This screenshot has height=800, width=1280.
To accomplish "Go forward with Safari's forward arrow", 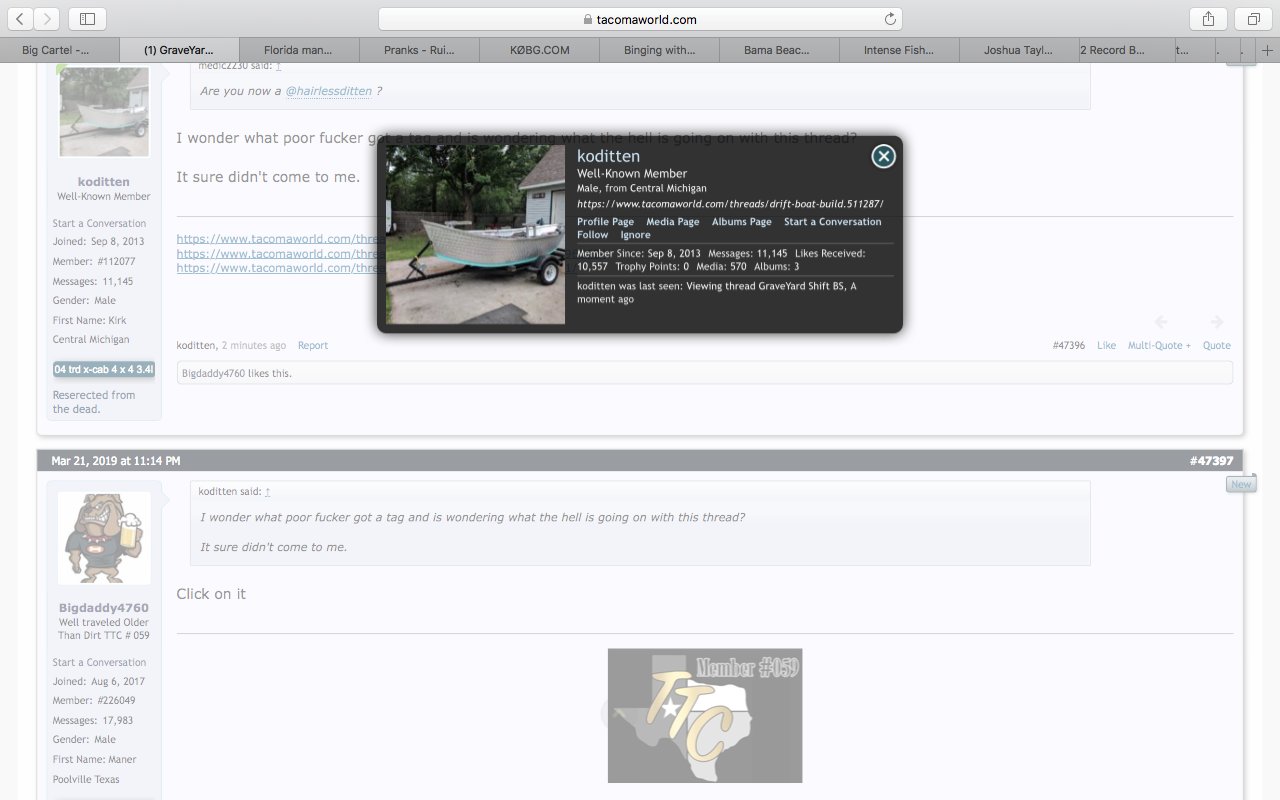I will pyautogui.click(x=47, y=19).
